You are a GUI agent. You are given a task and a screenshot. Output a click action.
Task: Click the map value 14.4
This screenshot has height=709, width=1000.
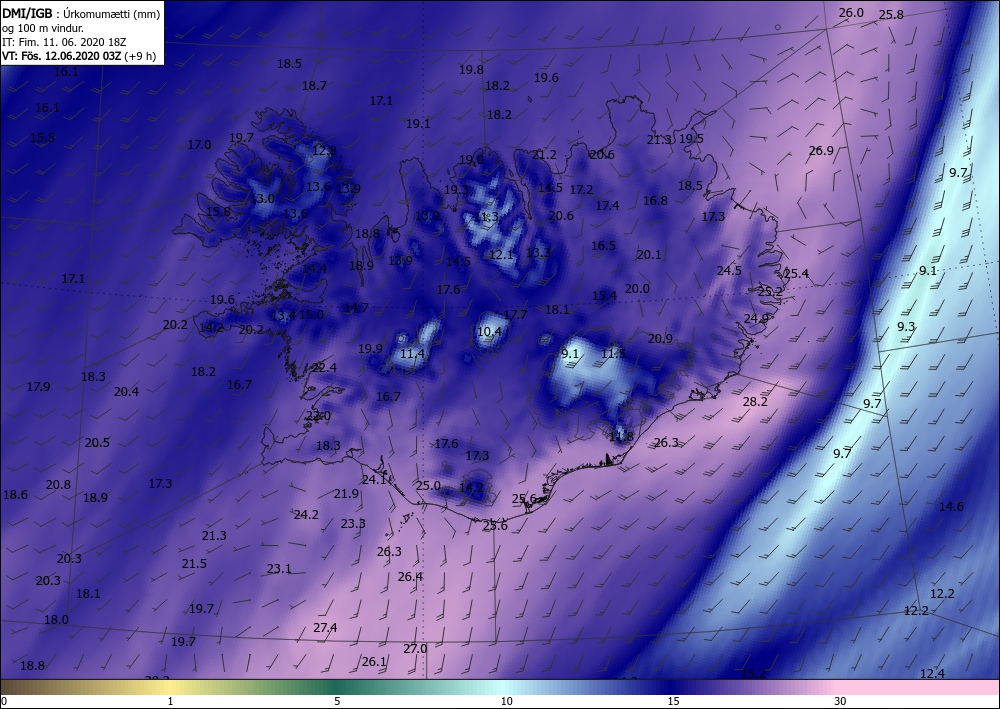pyautogui.click(x=314, y=269)
